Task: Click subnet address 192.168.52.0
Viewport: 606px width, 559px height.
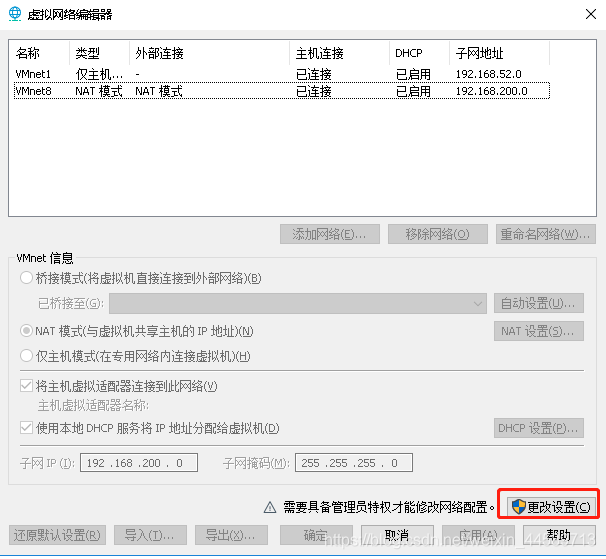Action: coord(489,74)
